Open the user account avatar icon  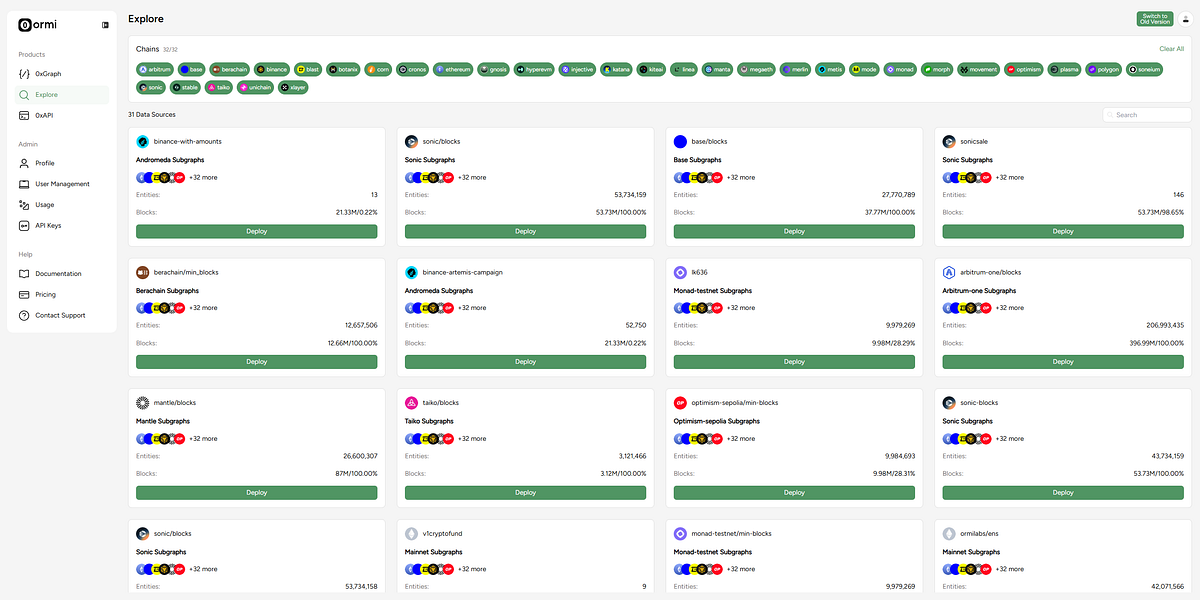click(1185, 18)
